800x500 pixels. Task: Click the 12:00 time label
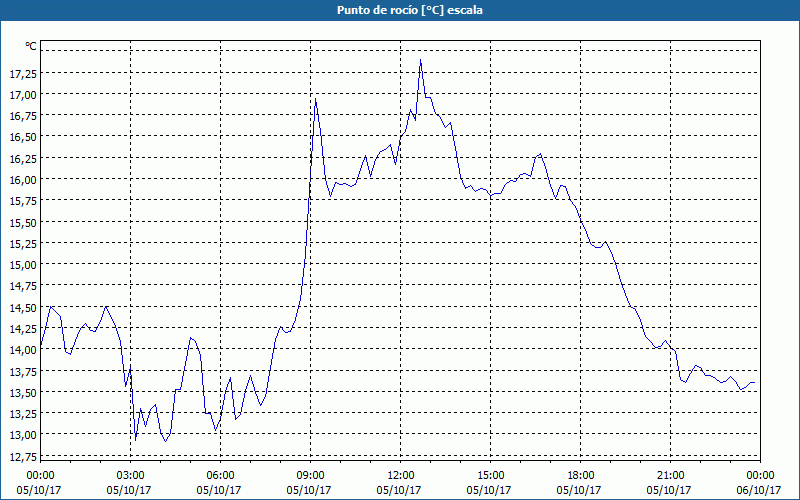click(x=401, y=476)
